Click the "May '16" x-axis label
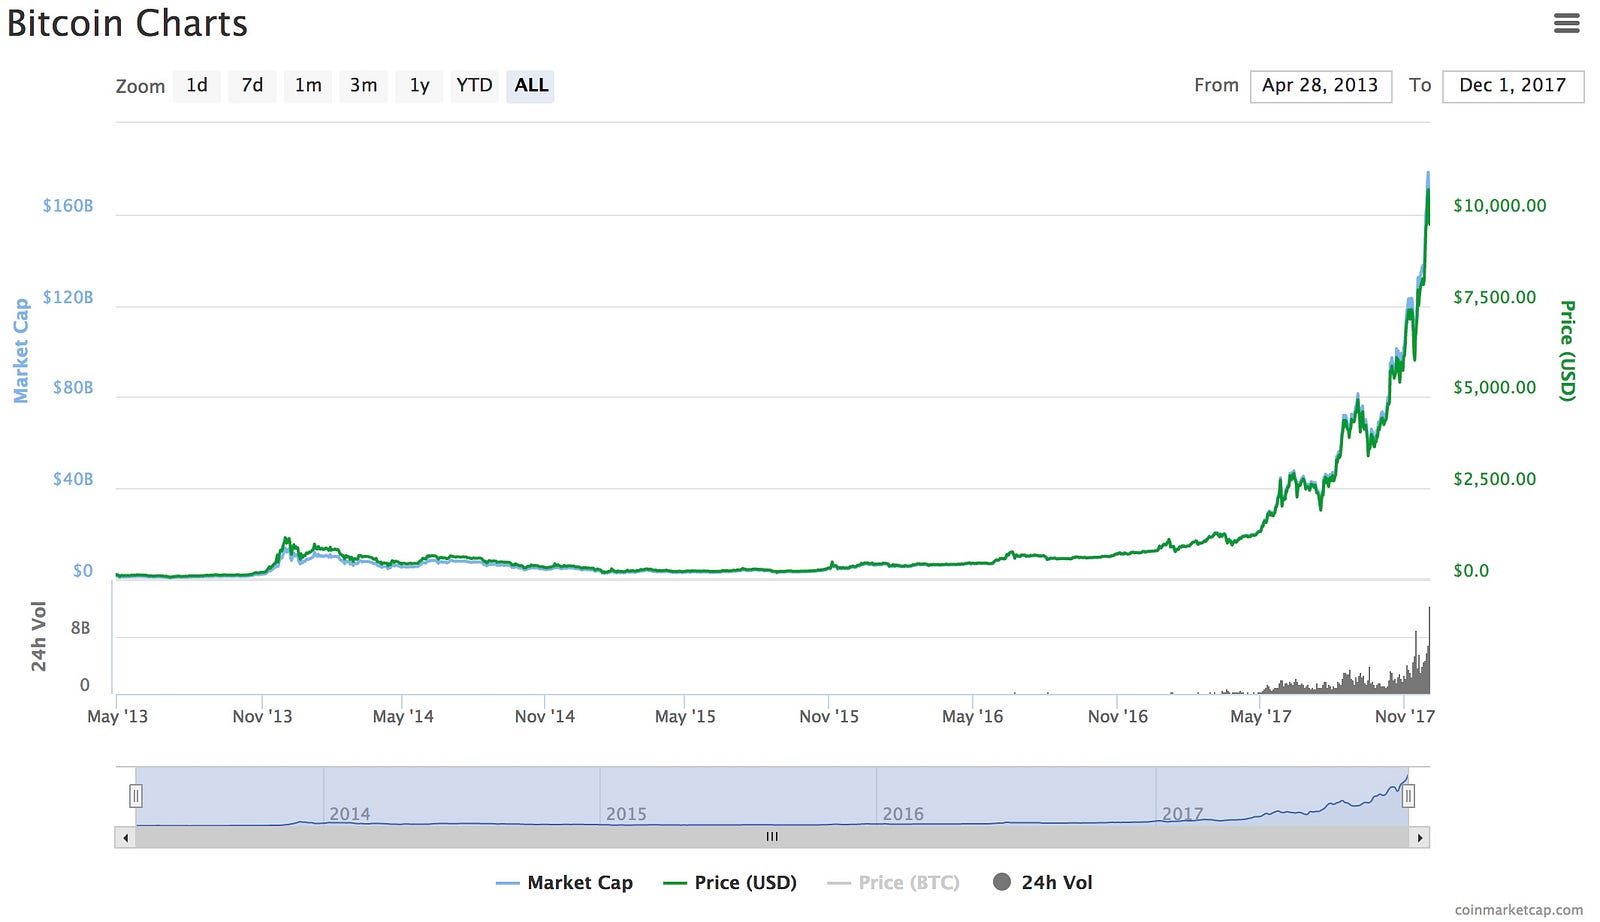1600x922 pixels. pyautogui.click(x=973, y=716)
